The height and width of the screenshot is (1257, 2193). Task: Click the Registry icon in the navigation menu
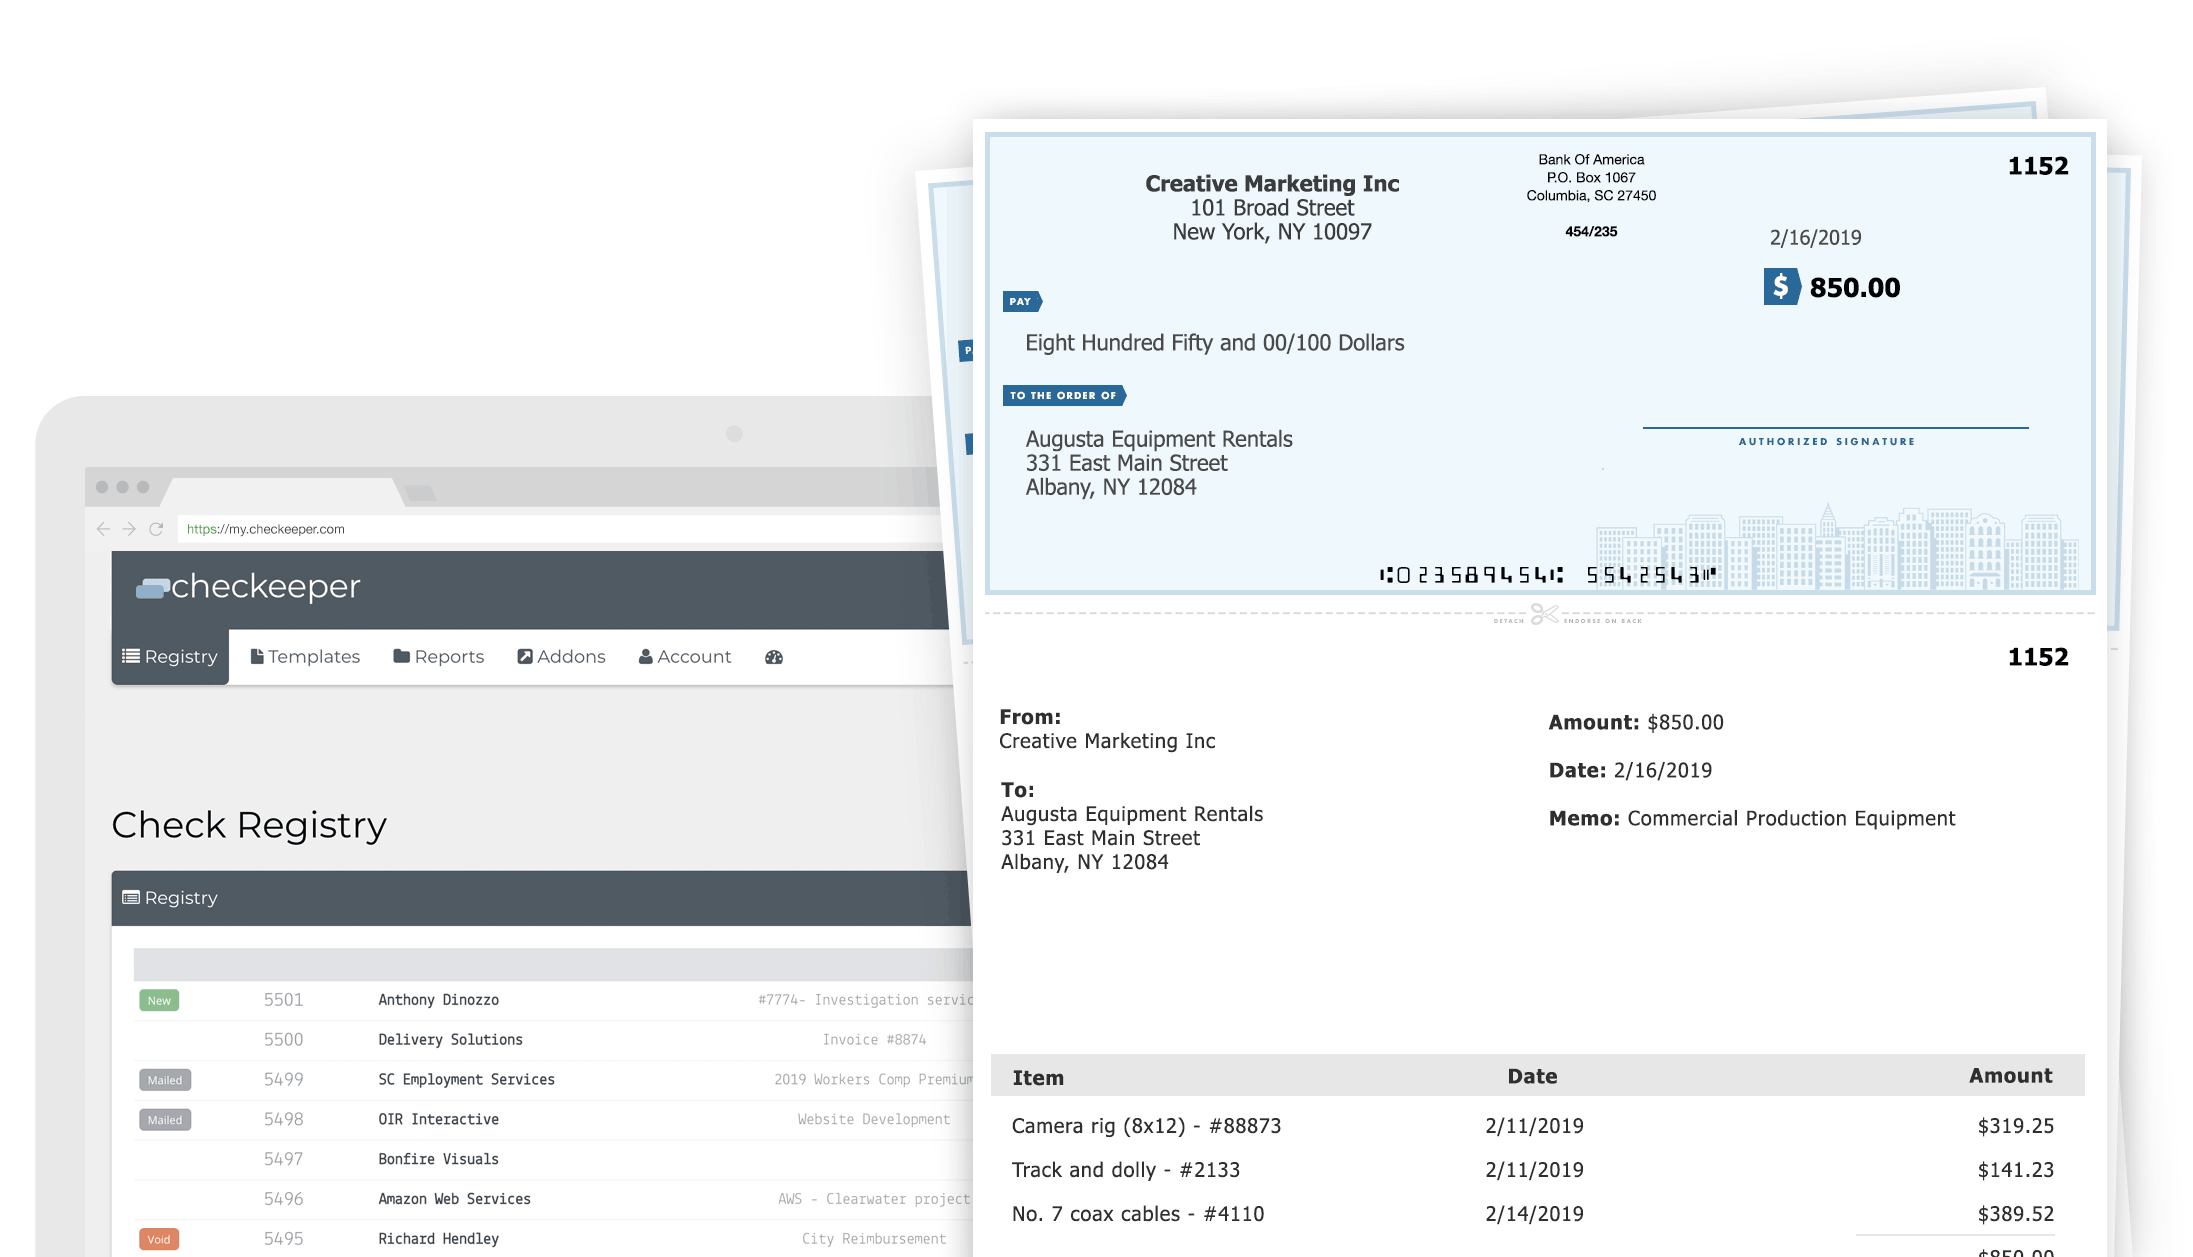pyautogui.click(x=169, y=656)
